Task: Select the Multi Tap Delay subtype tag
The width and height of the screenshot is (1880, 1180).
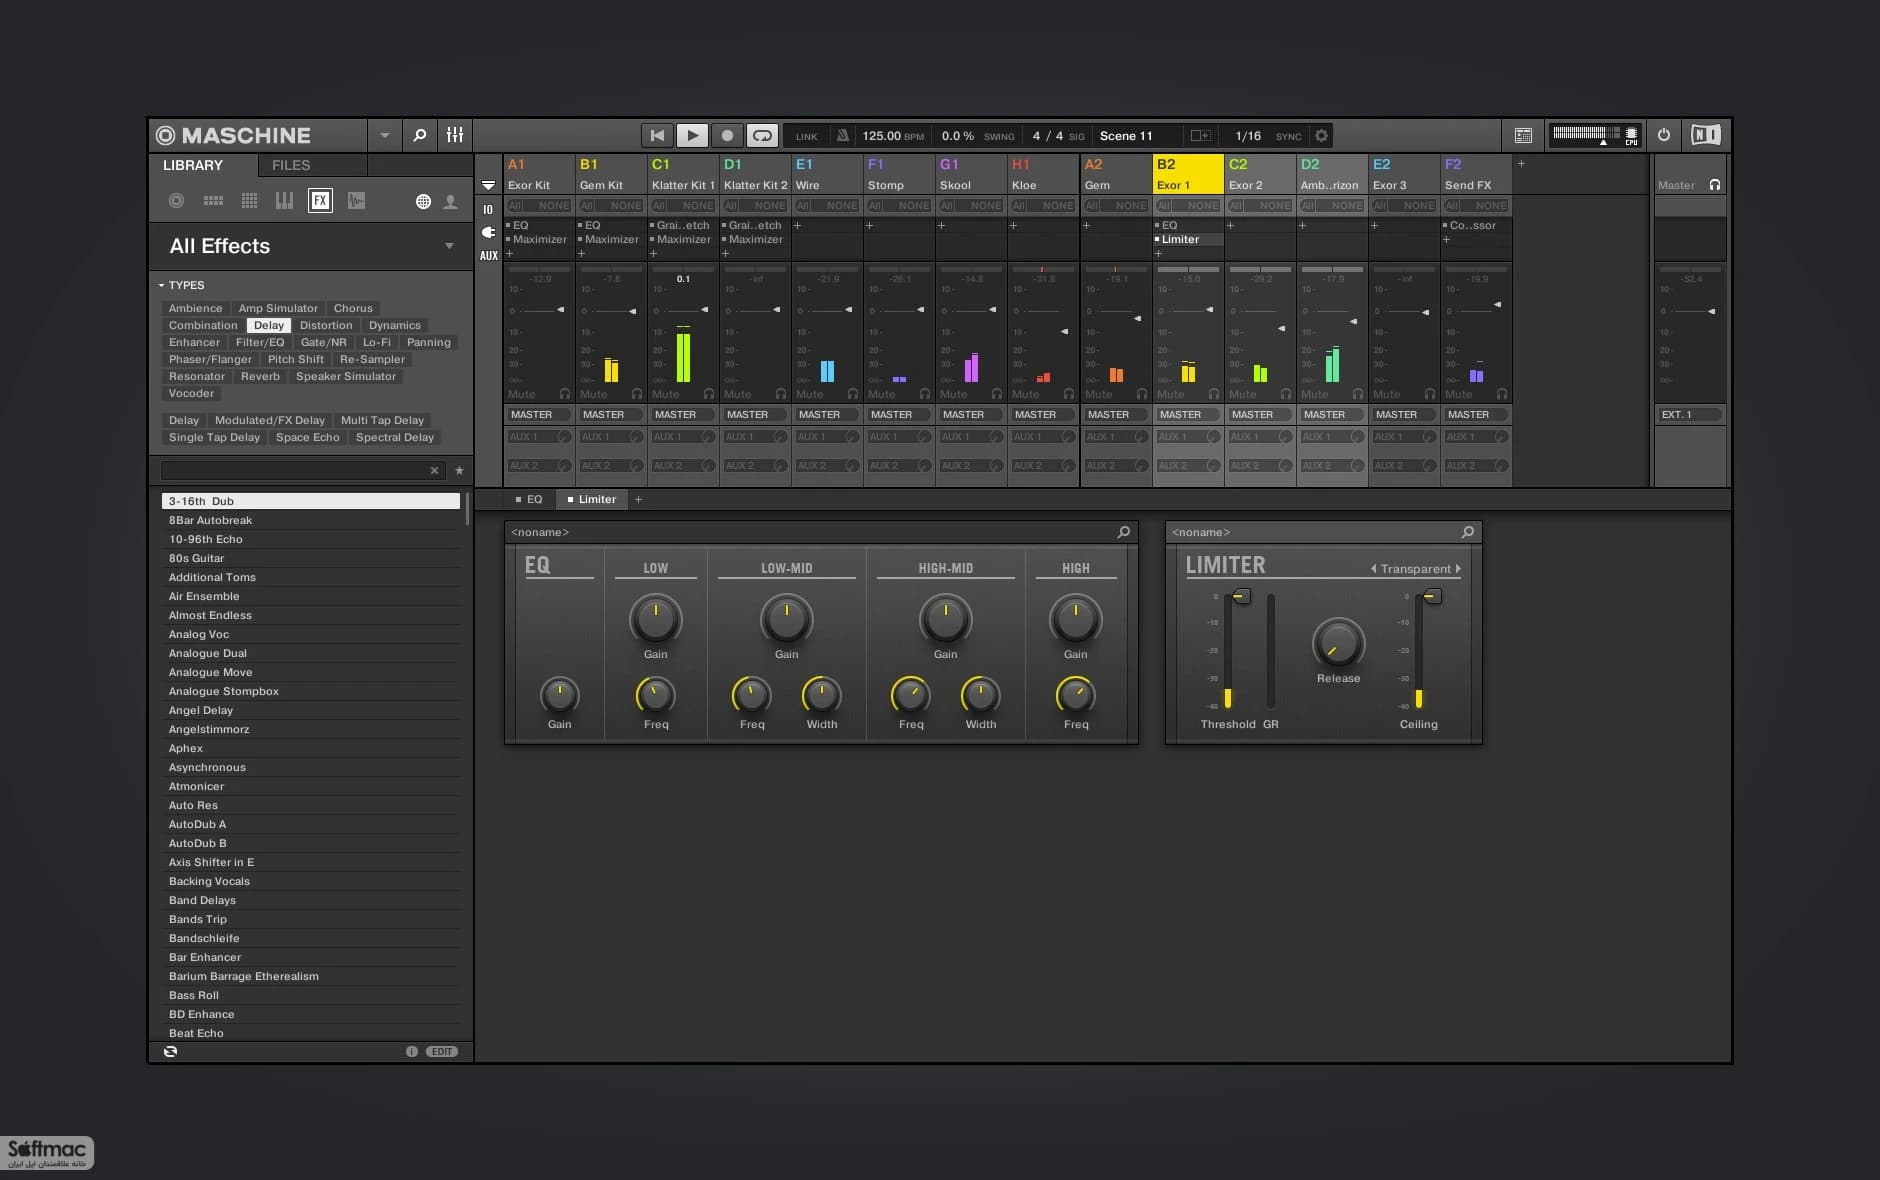Action: tap(382, 420)
